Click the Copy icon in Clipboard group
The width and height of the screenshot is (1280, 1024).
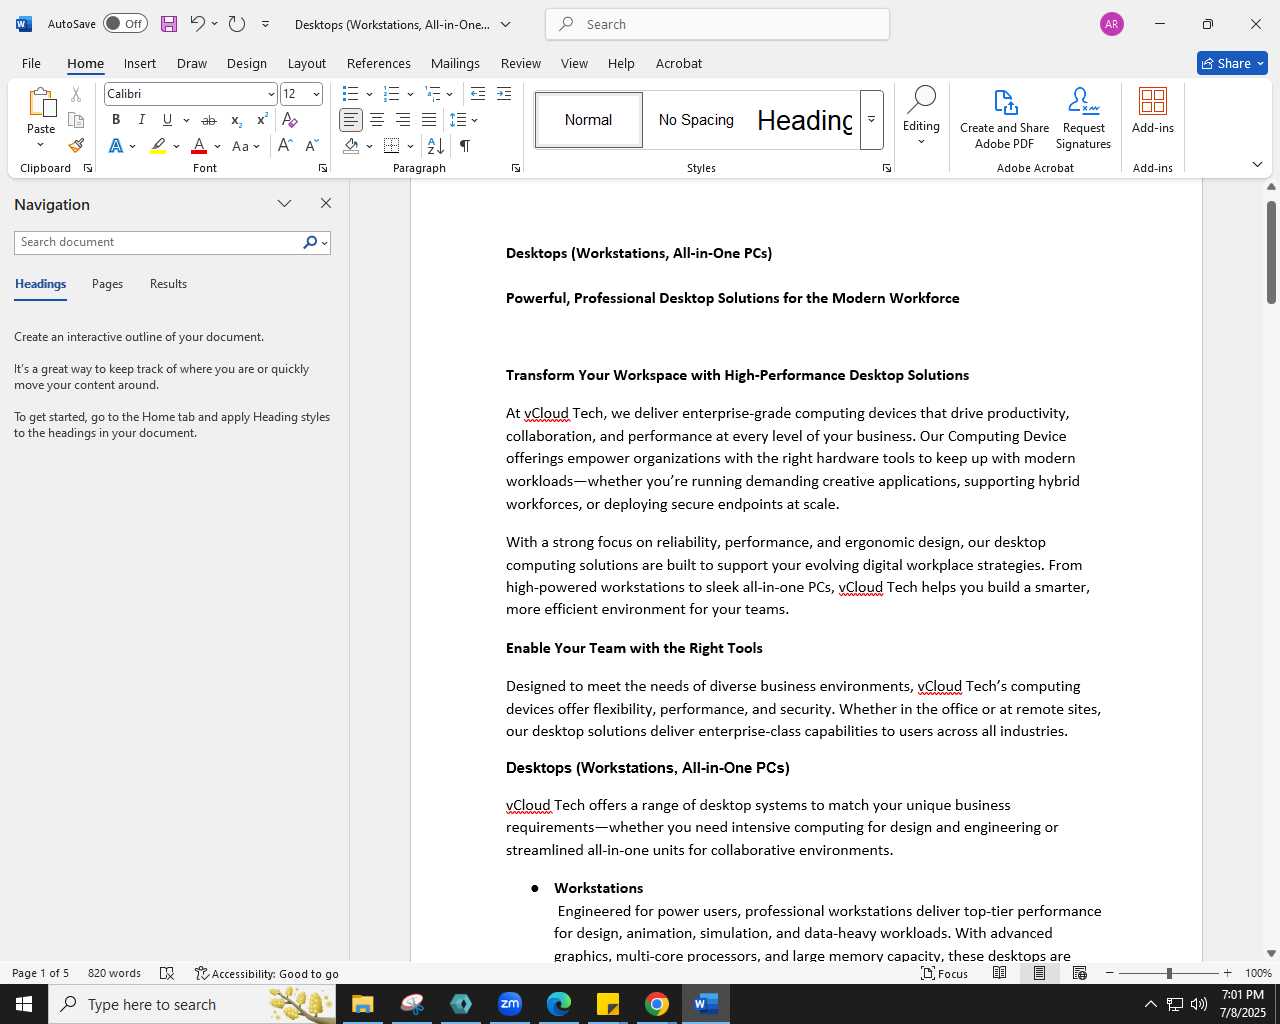76,120
